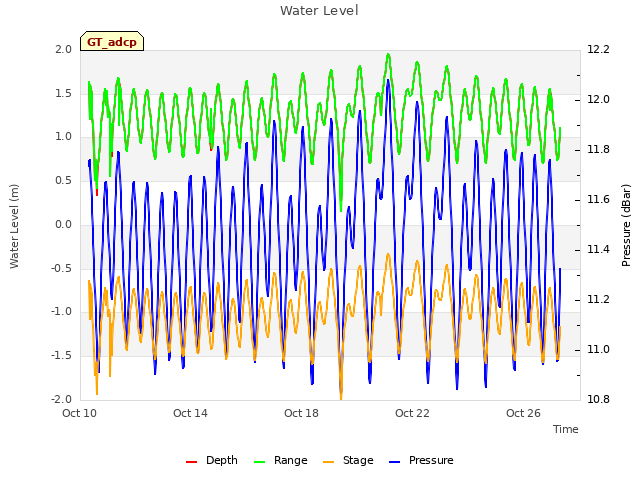Click the Range legend entry

click(x=280, y=460)
